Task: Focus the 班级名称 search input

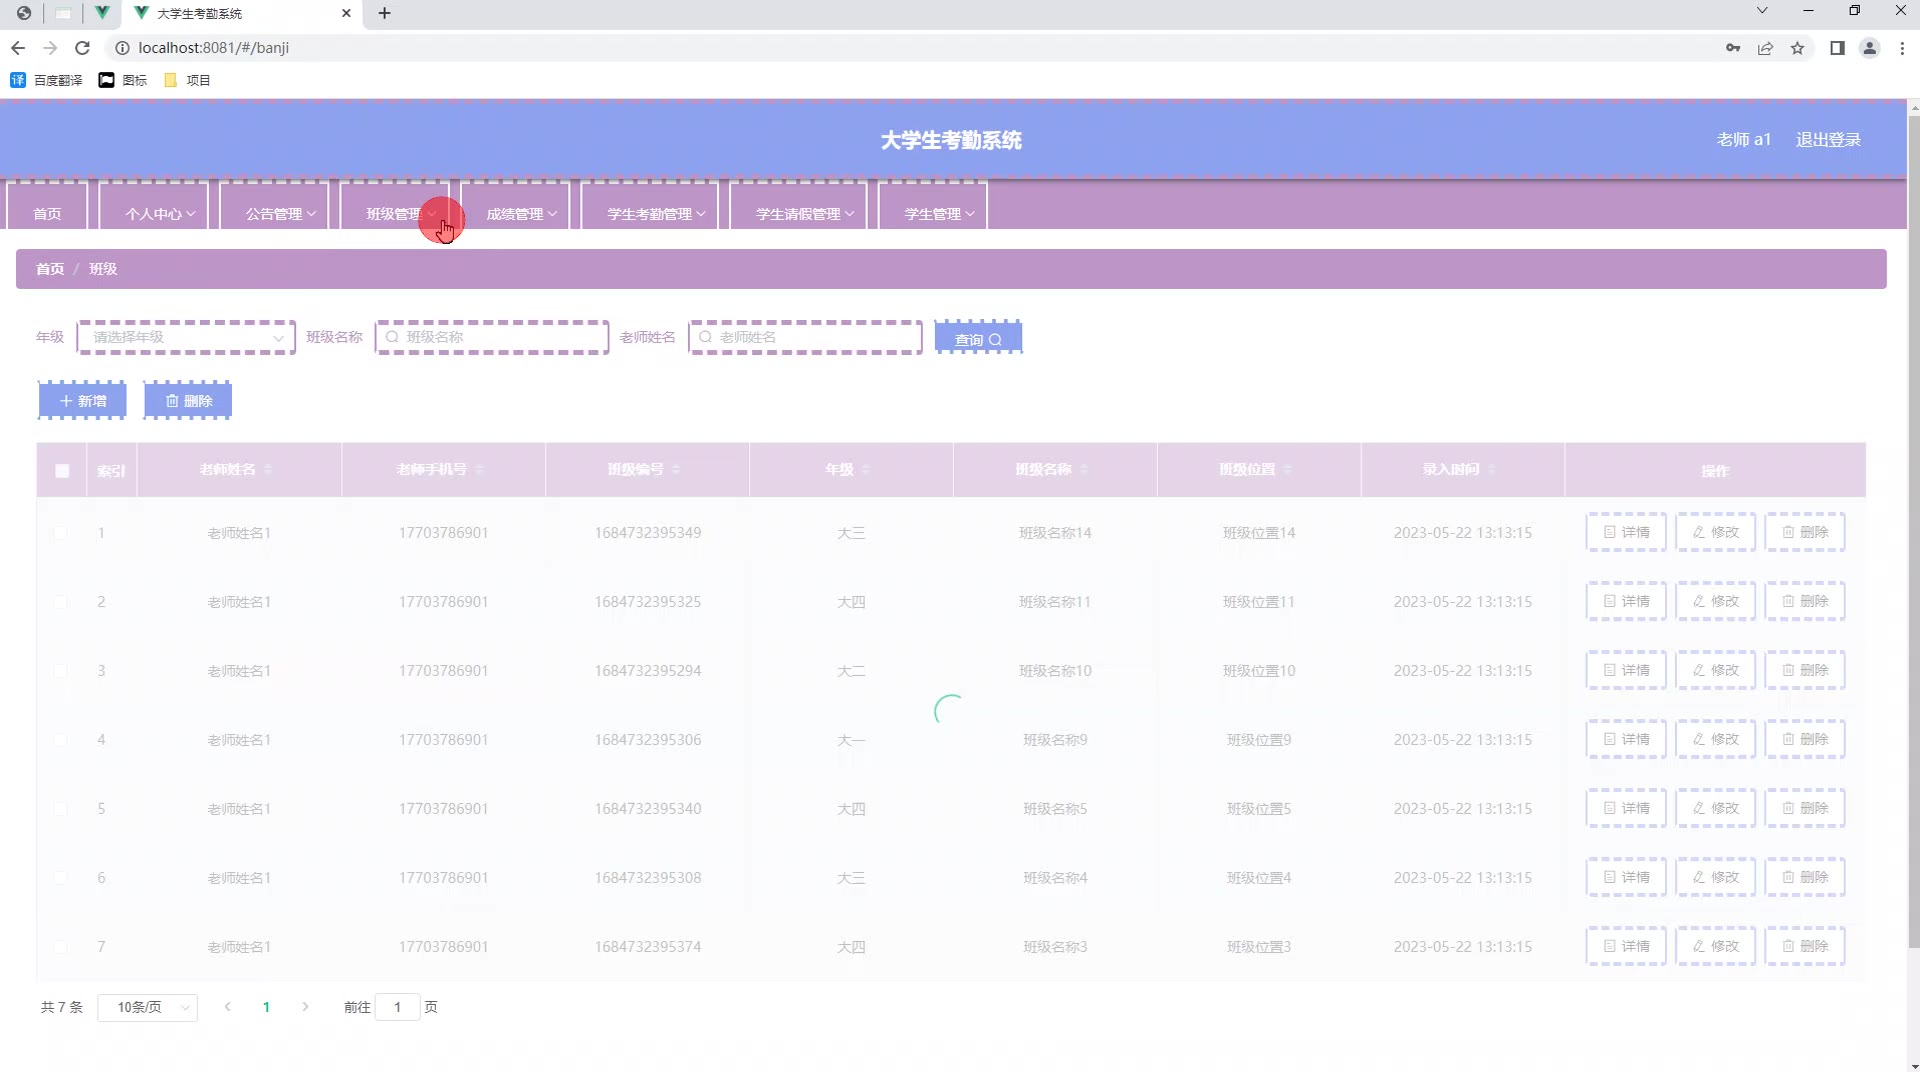Action: (492, 338)
